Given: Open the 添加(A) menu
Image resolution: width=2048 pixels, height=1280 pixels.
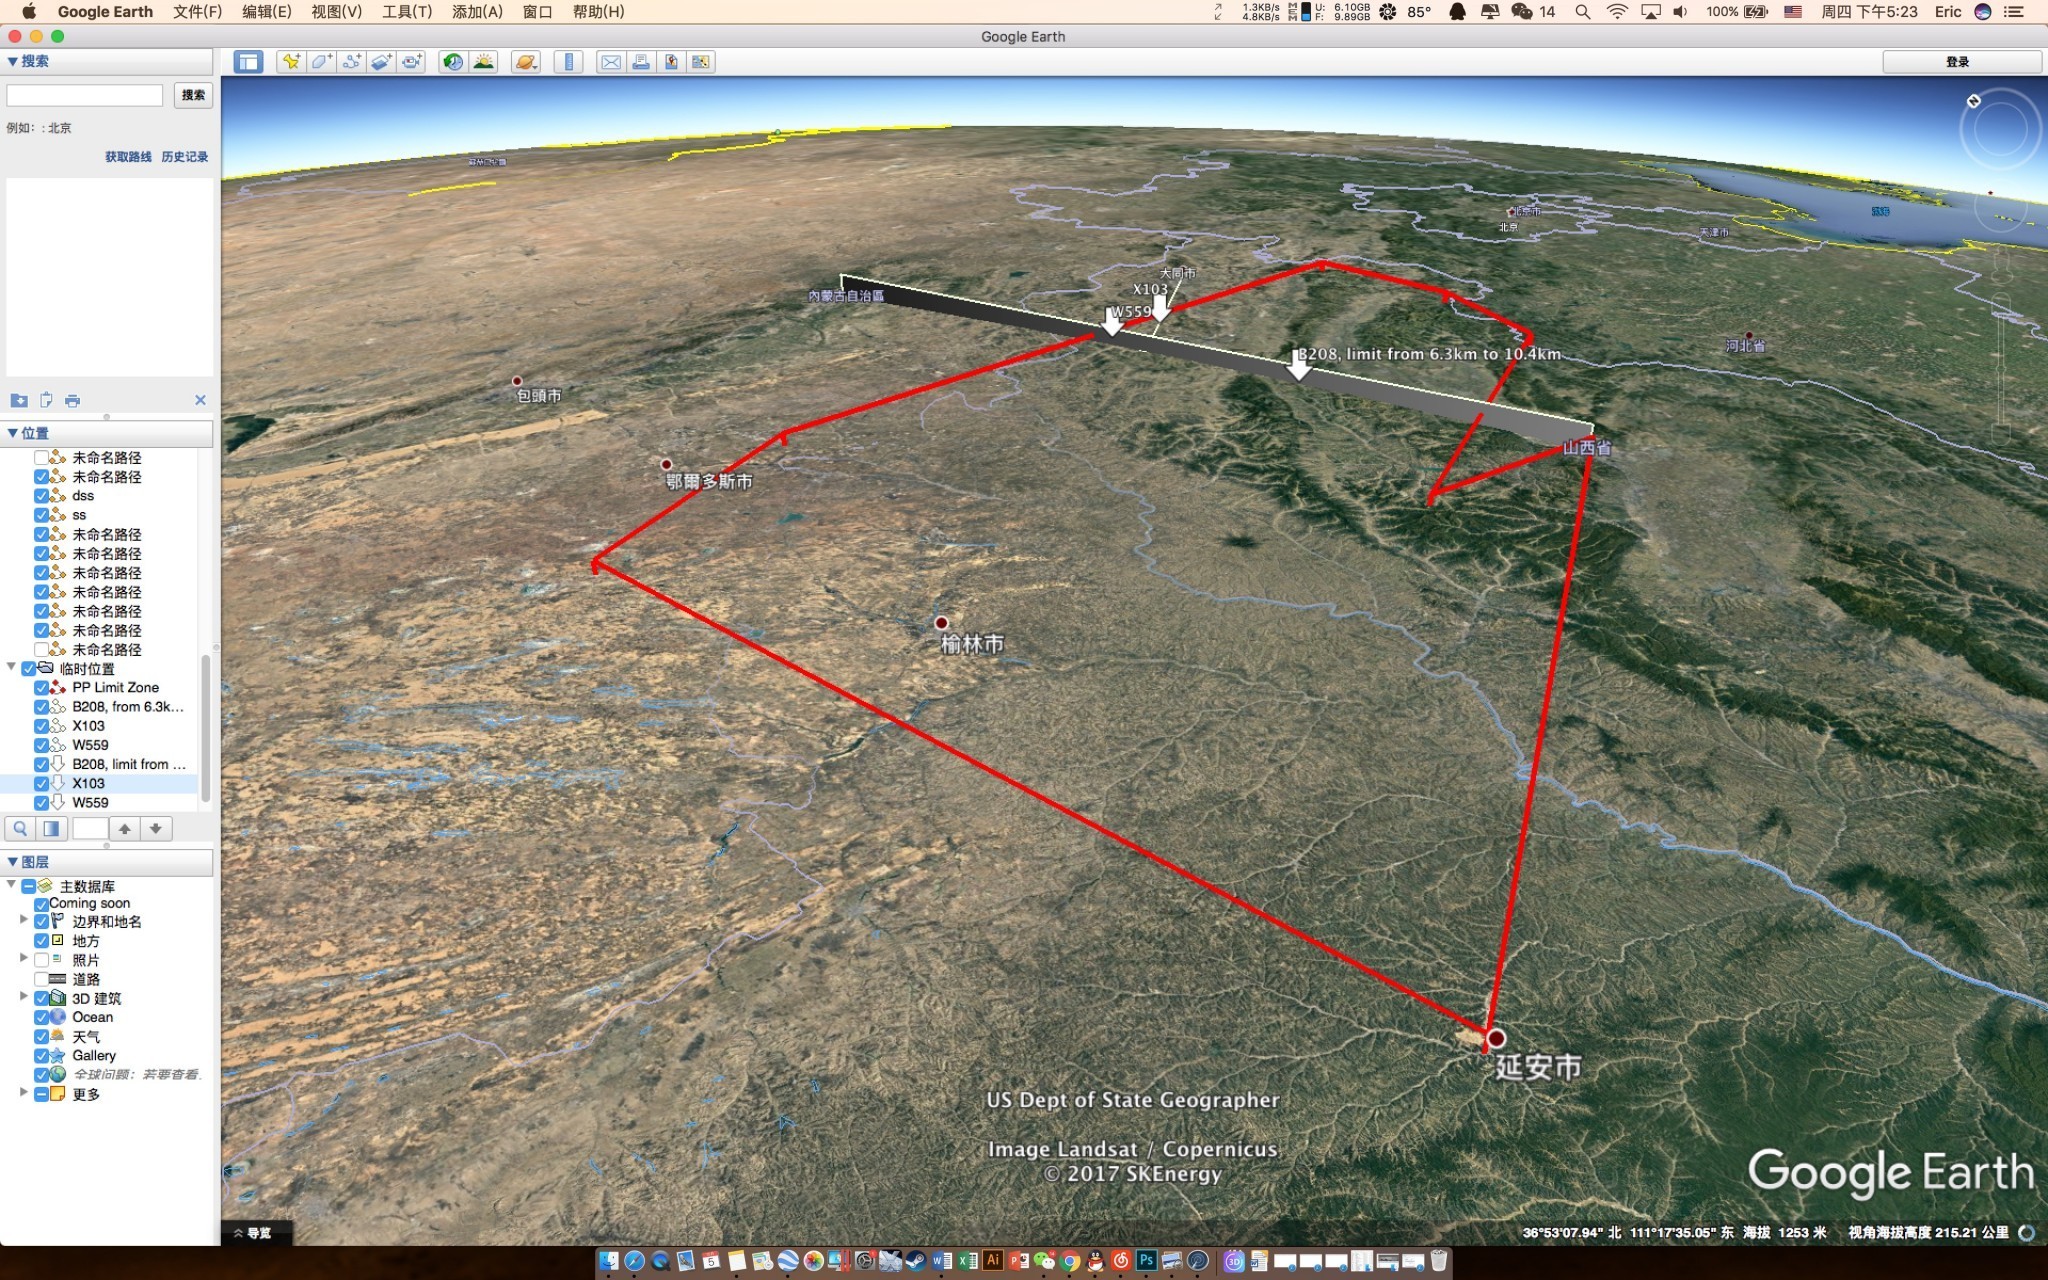Looking at the screenshot, I should 477,12.
